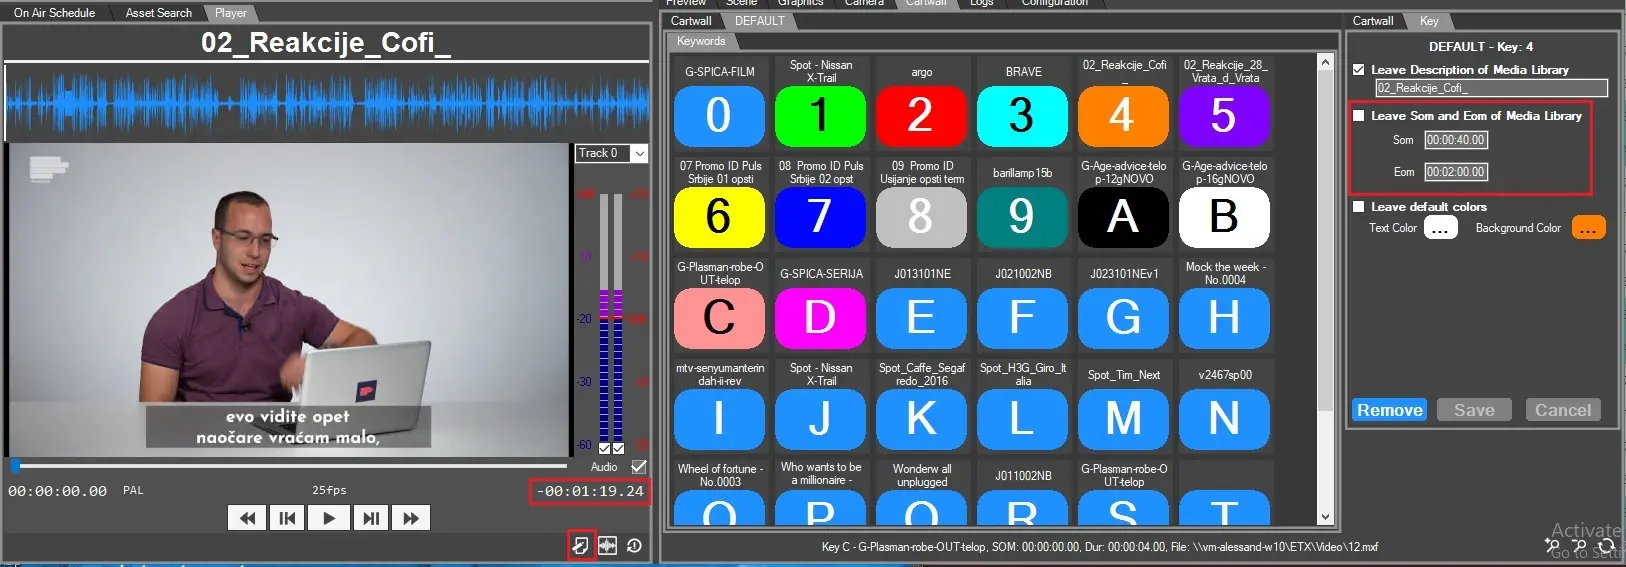
Task: Fast-forward the player clip
Action: coord(411,518)
